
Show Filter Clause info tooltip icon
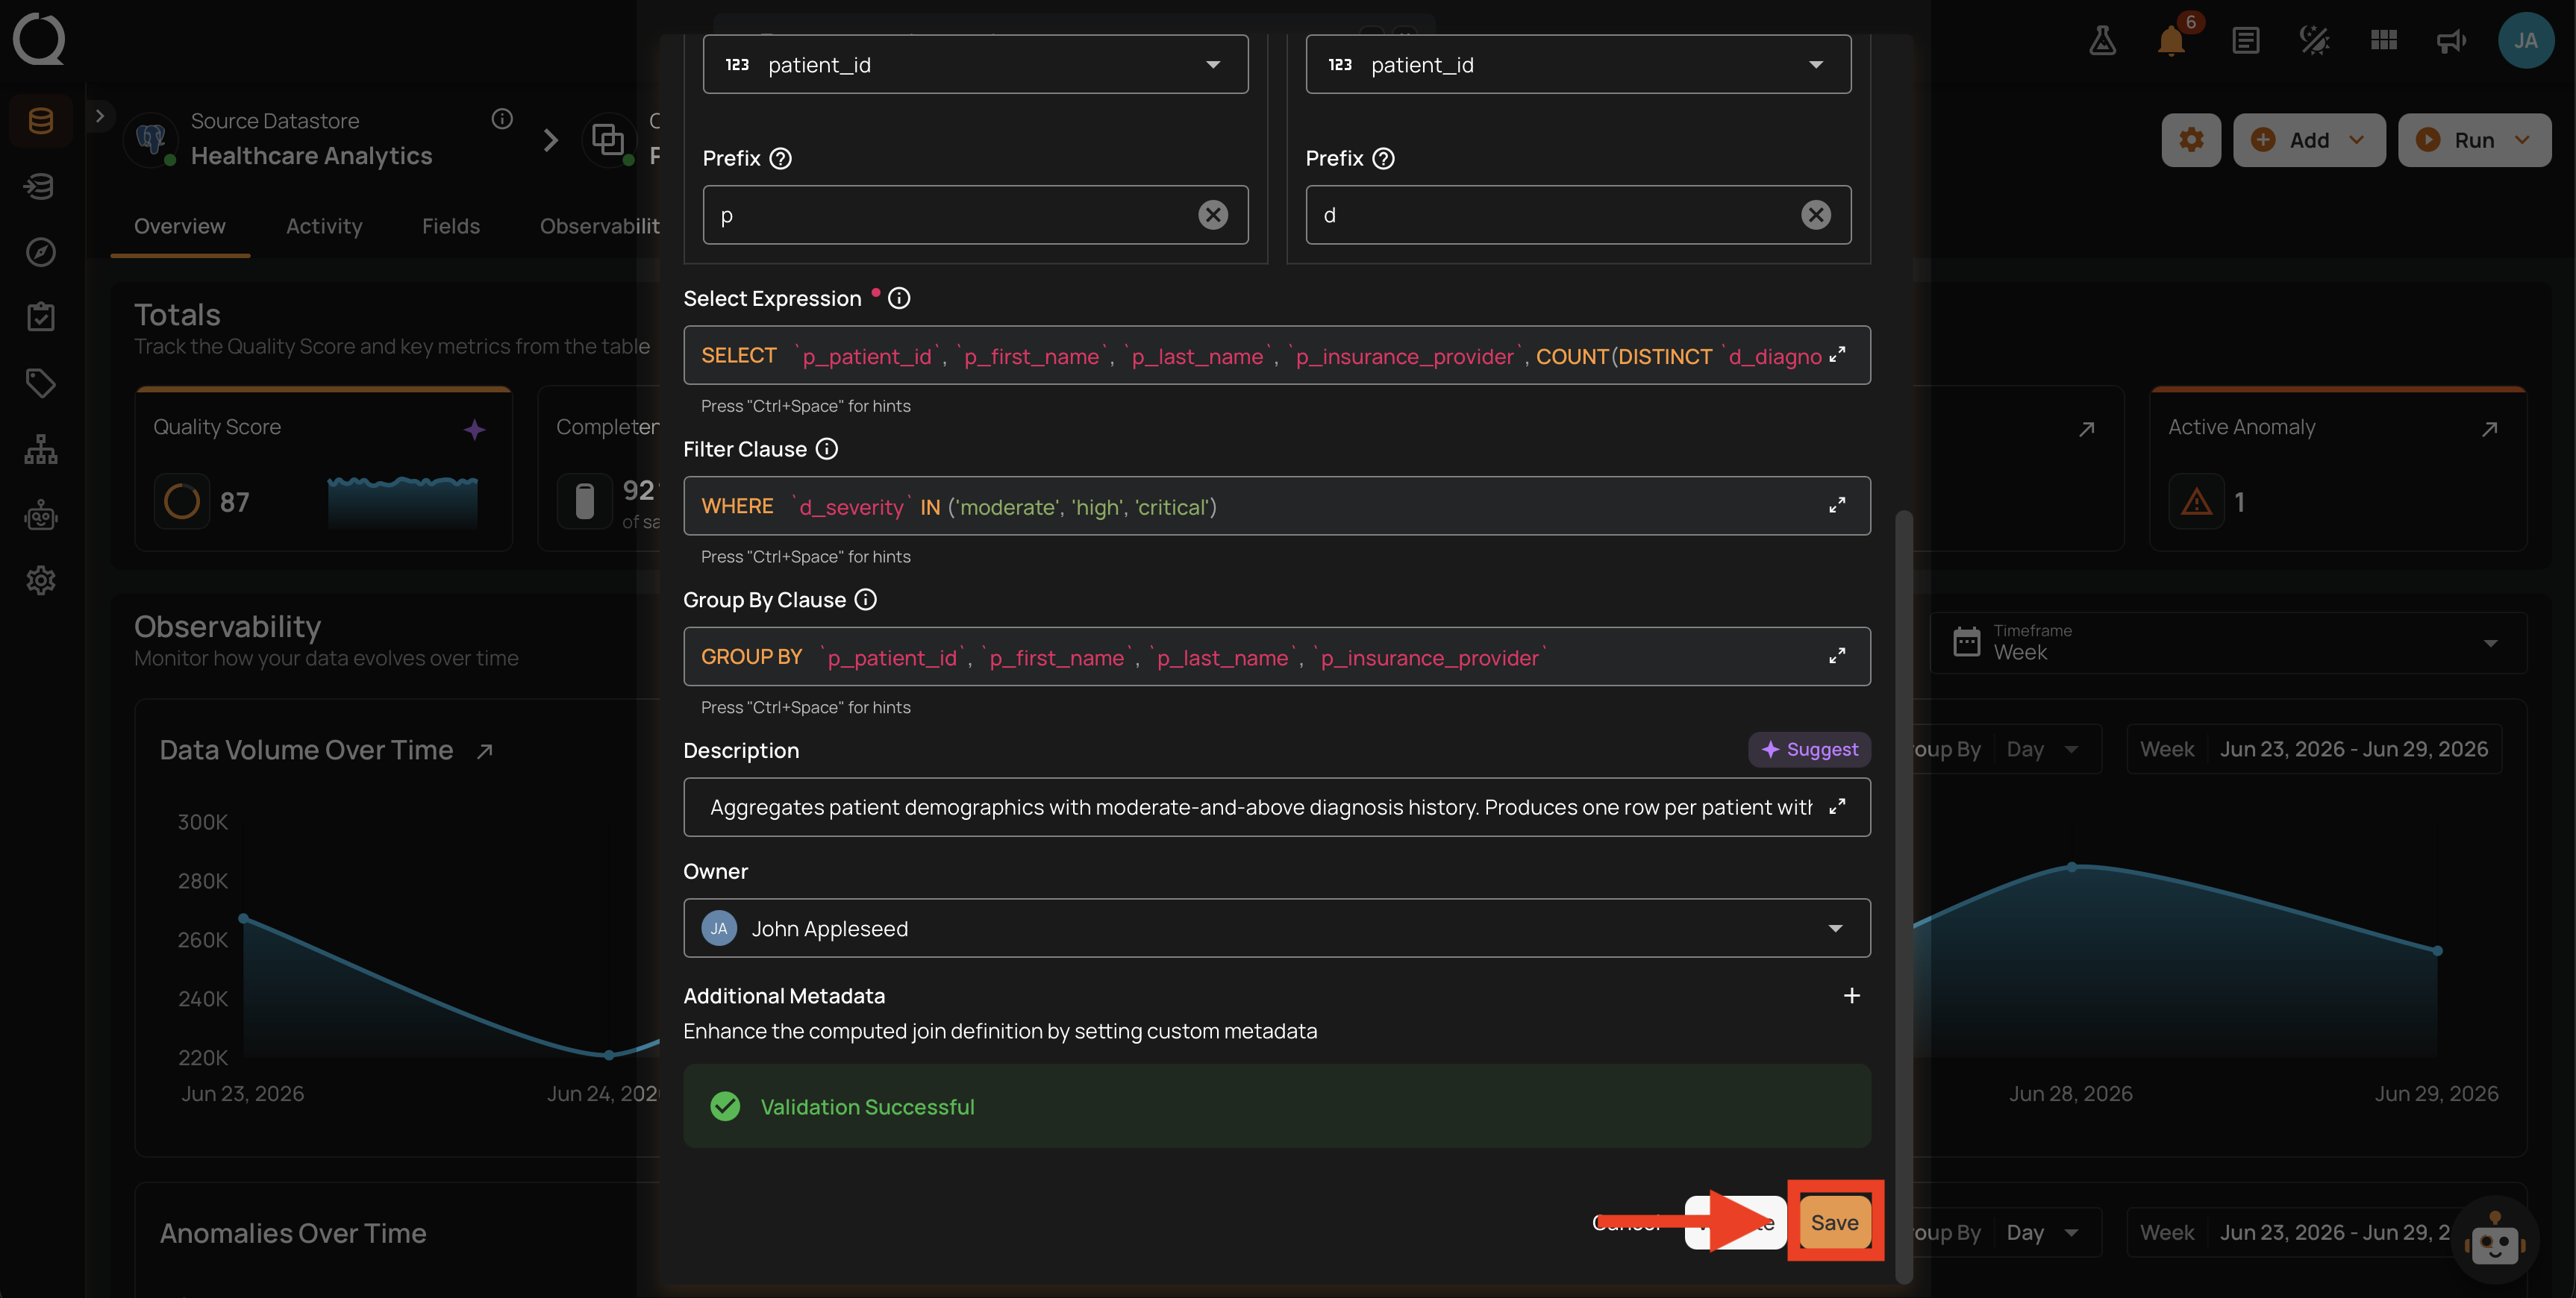click(826, 449)
